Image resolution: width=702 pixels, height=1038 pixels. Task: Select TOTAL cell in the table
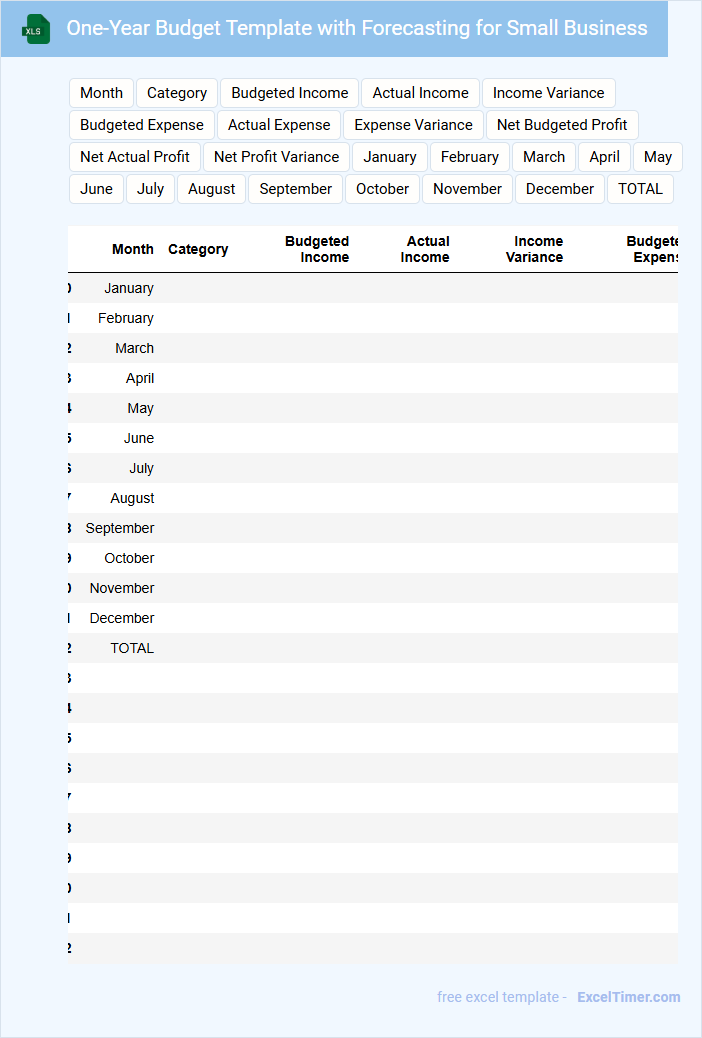pyautogui.click(x=132, y=649)
